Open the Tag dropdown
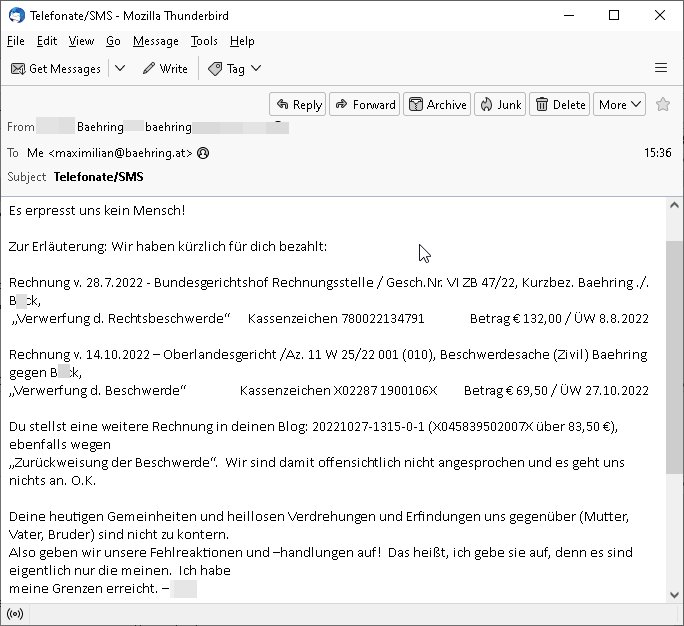The height and width of the screenshot is (626, 684). (235, 69)
